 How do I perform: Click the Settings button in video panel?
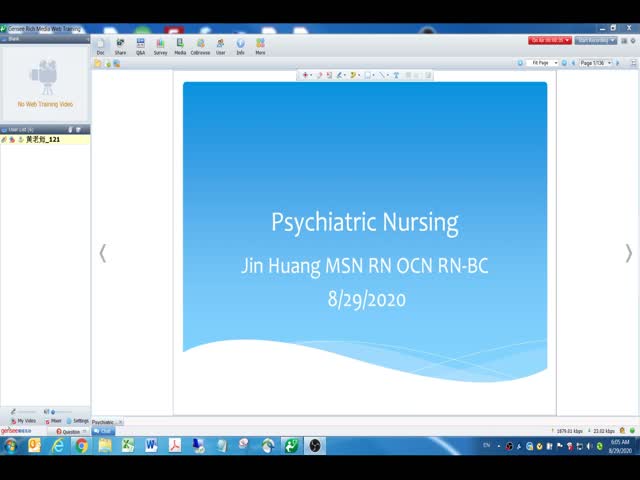click(78, 421)
